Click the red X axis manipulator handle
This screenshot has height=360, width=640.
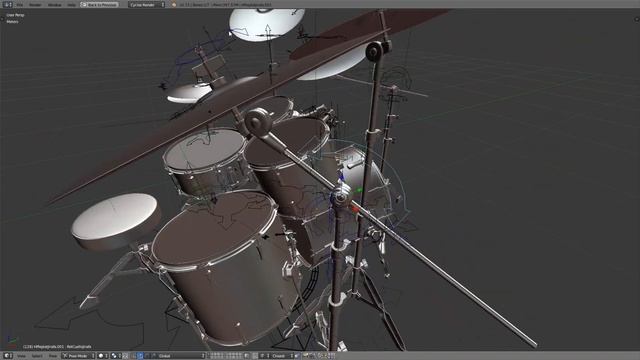tap(355, 209)
